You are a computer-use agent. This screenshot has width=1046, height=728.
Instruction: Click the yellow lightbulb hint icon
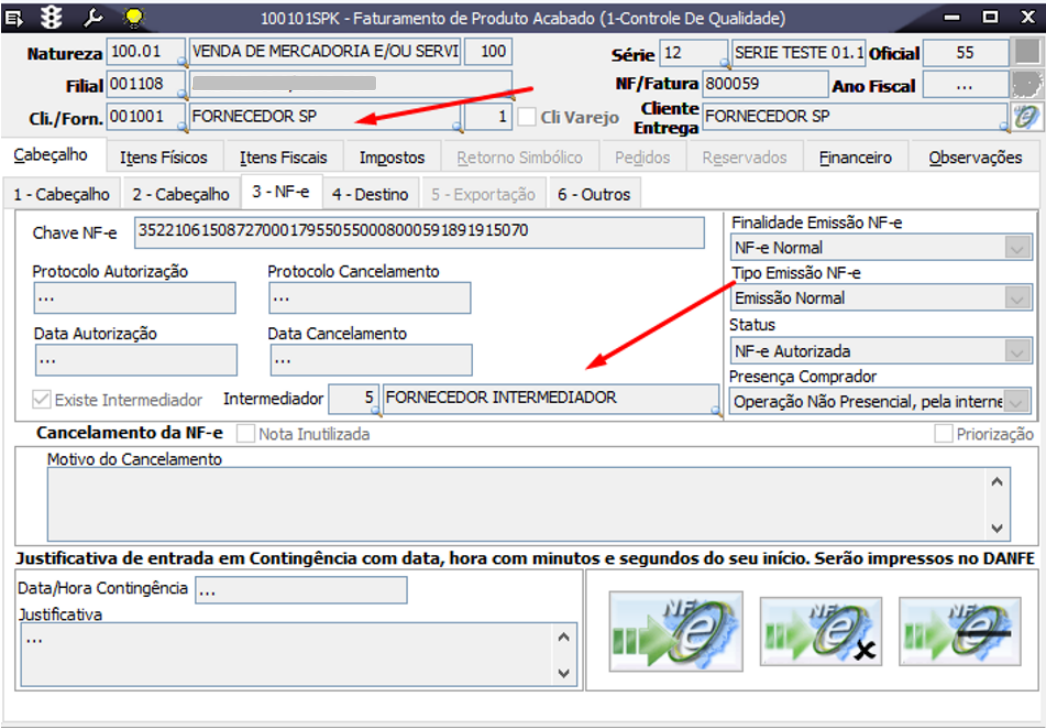pos(134,18)
